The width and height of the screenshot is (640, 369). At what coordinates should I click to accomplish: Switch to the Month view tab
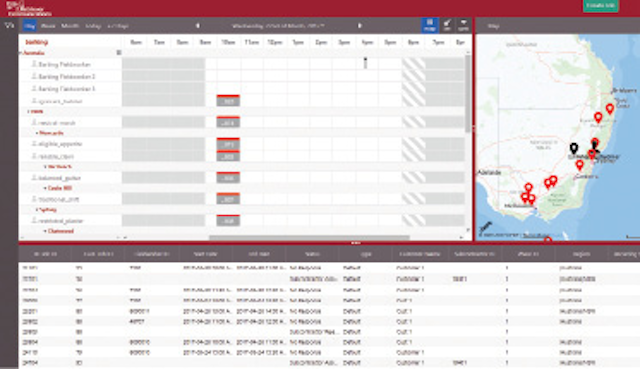coord(70,26)
